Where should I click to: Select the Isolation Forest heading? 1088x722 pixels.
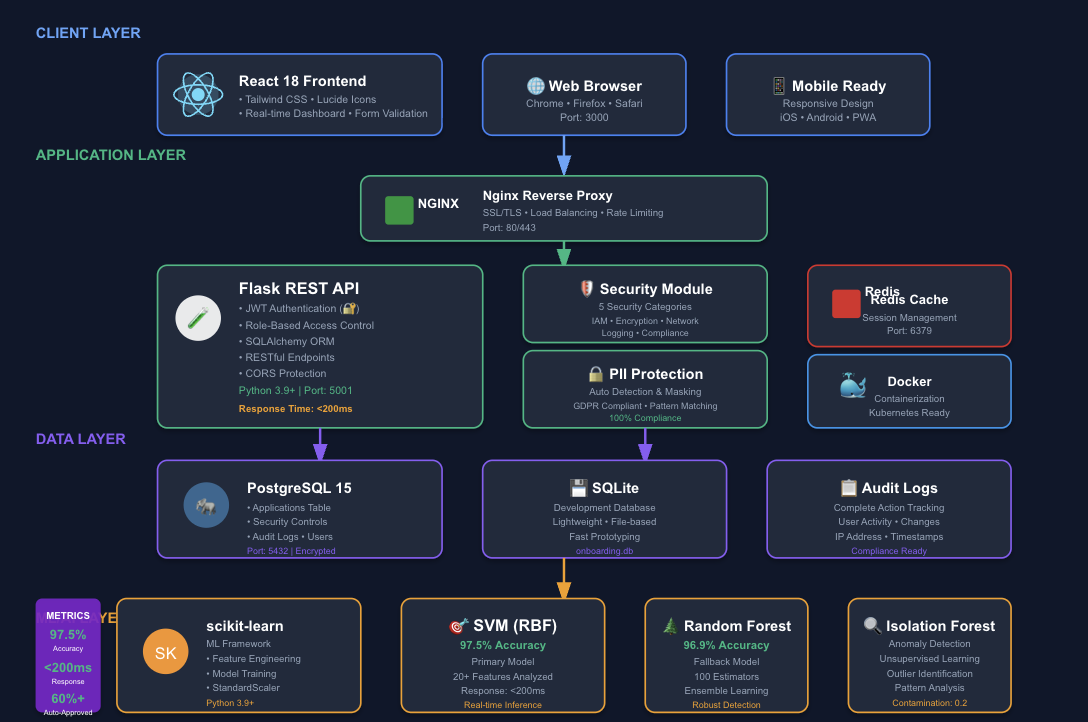(940, 626)
